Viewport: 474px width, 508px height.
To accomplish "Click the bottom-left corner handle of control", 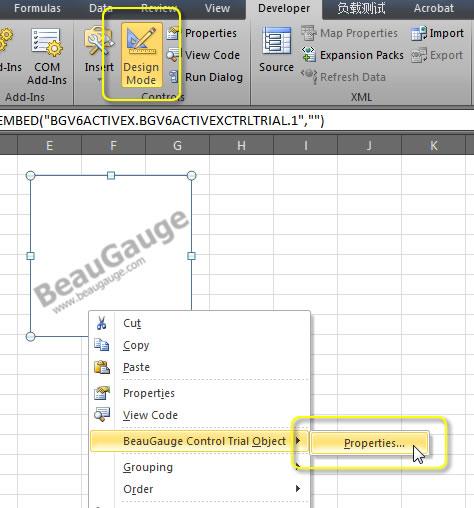I will click(x=30, y=337).
